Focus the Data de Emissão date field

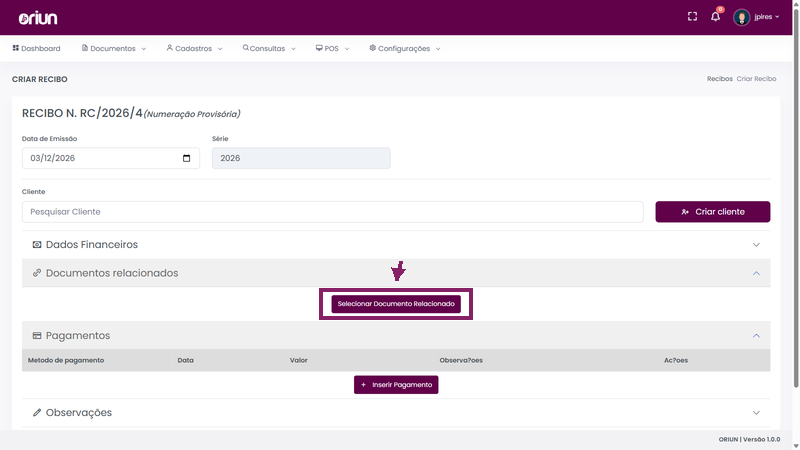pos(111,158)
